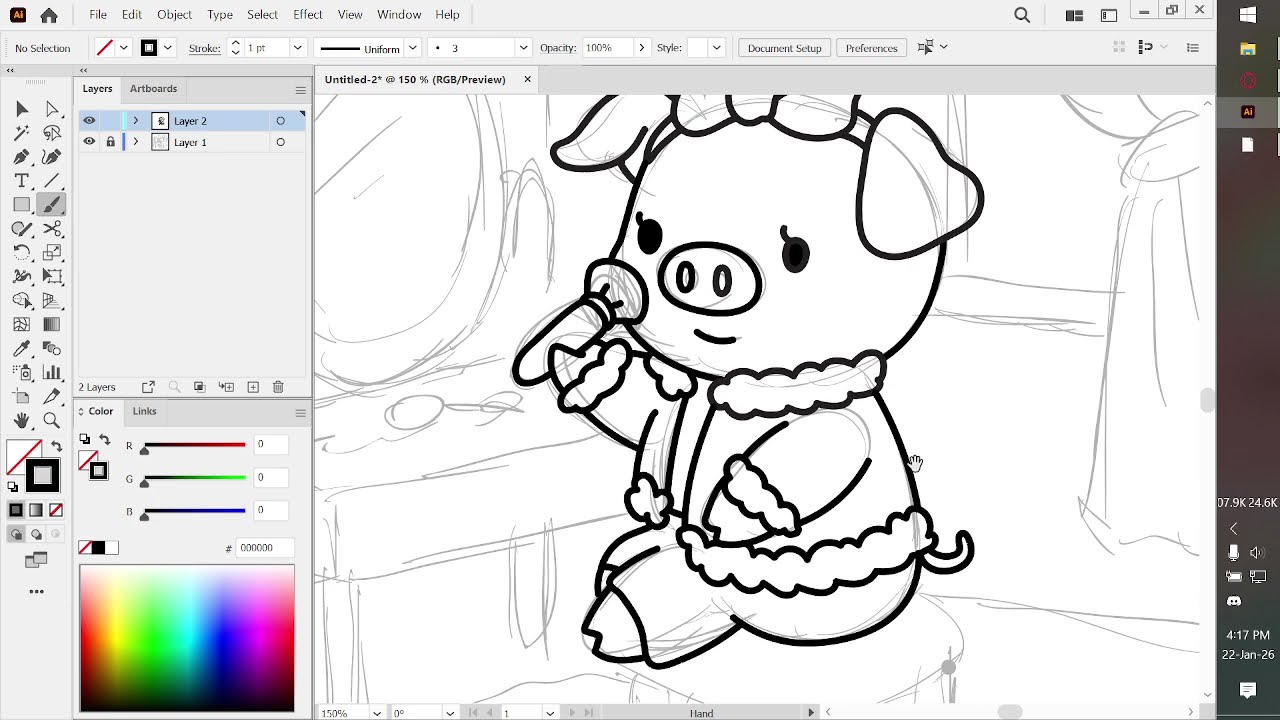Switch to the Artboards tab
Viewport: 1280px width, 720px height.
coord(153,89)
